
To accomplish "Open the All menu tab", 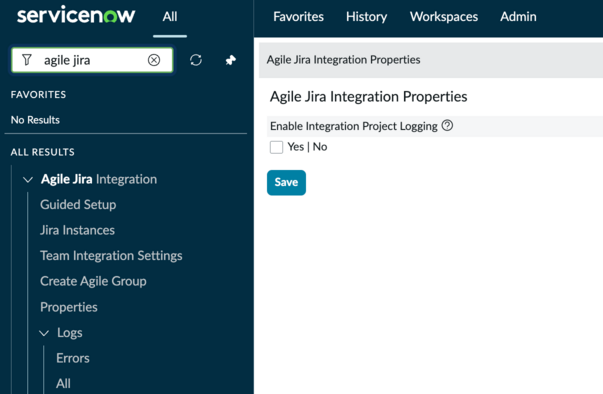I will pyautogui.click(x=170, y=17).
